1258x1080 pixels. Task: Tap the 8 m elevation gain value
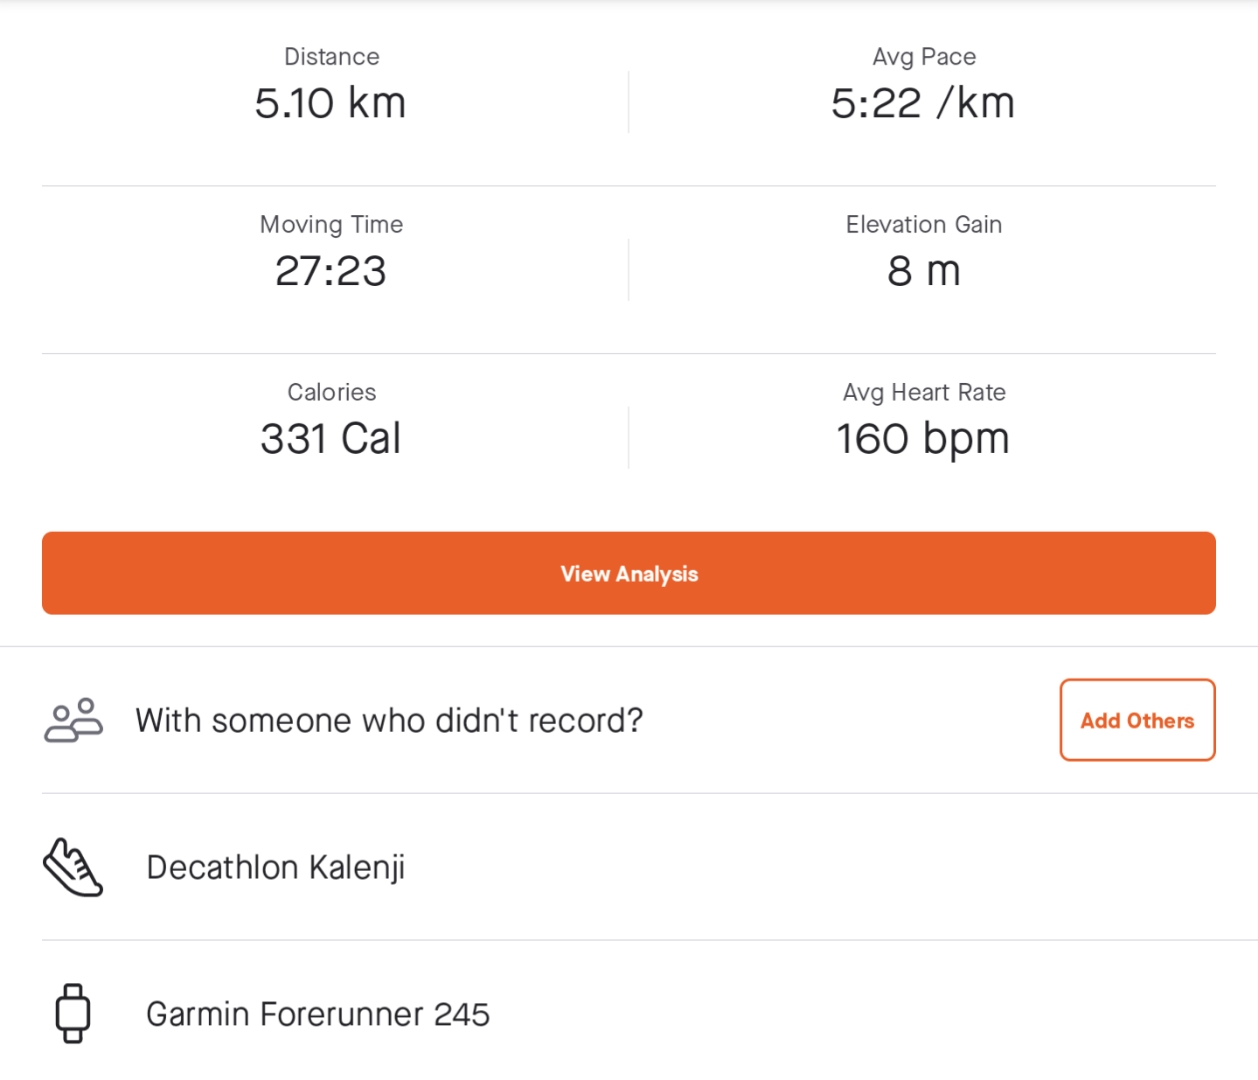[x=923, y=271]
